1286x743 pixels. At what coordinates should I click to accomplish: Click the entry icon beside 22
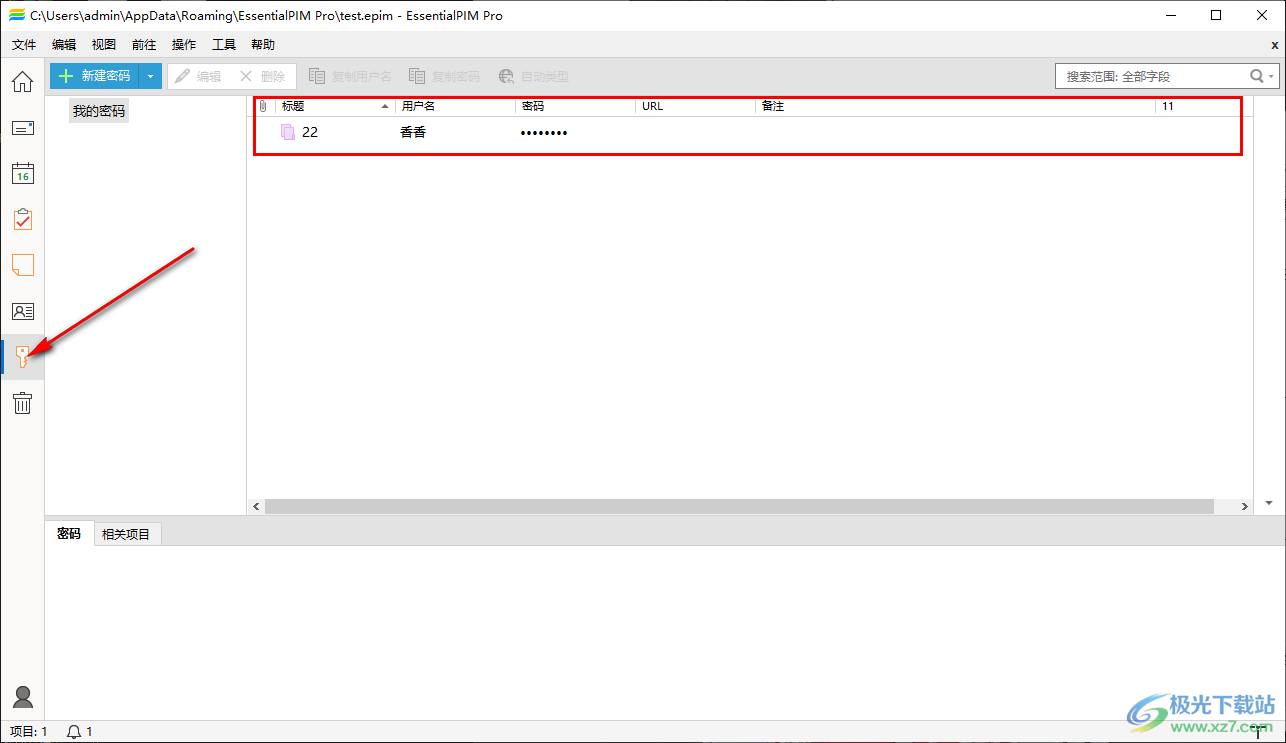288,132
